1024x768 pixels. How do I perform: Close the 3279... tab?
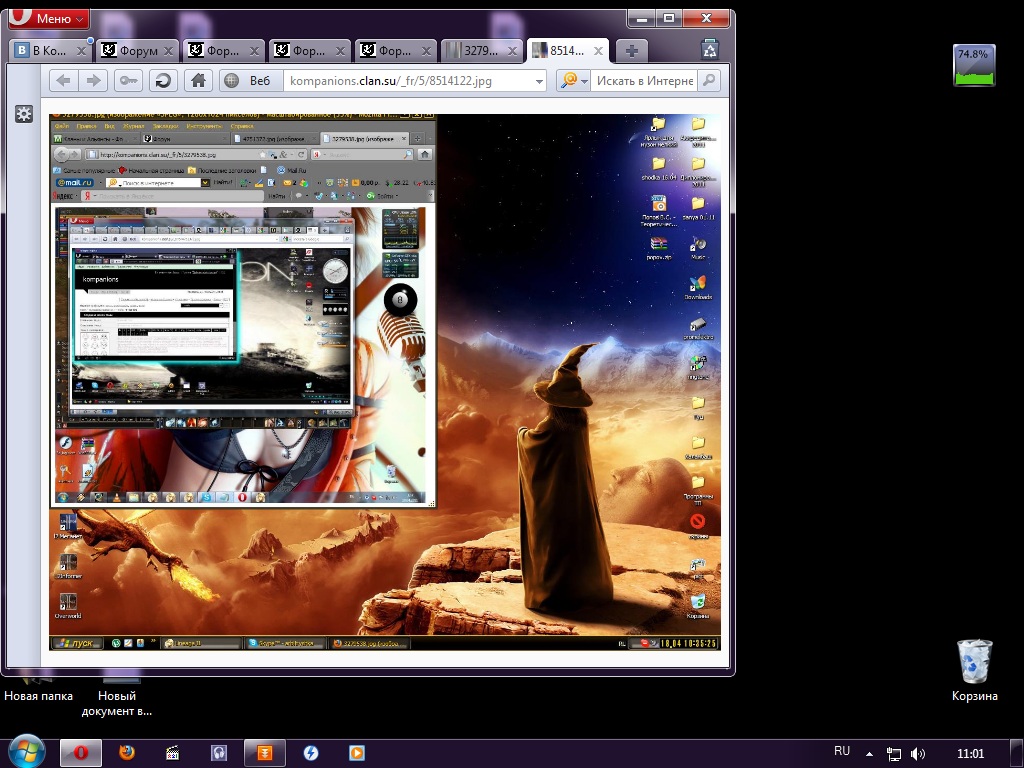coord(513,51)
